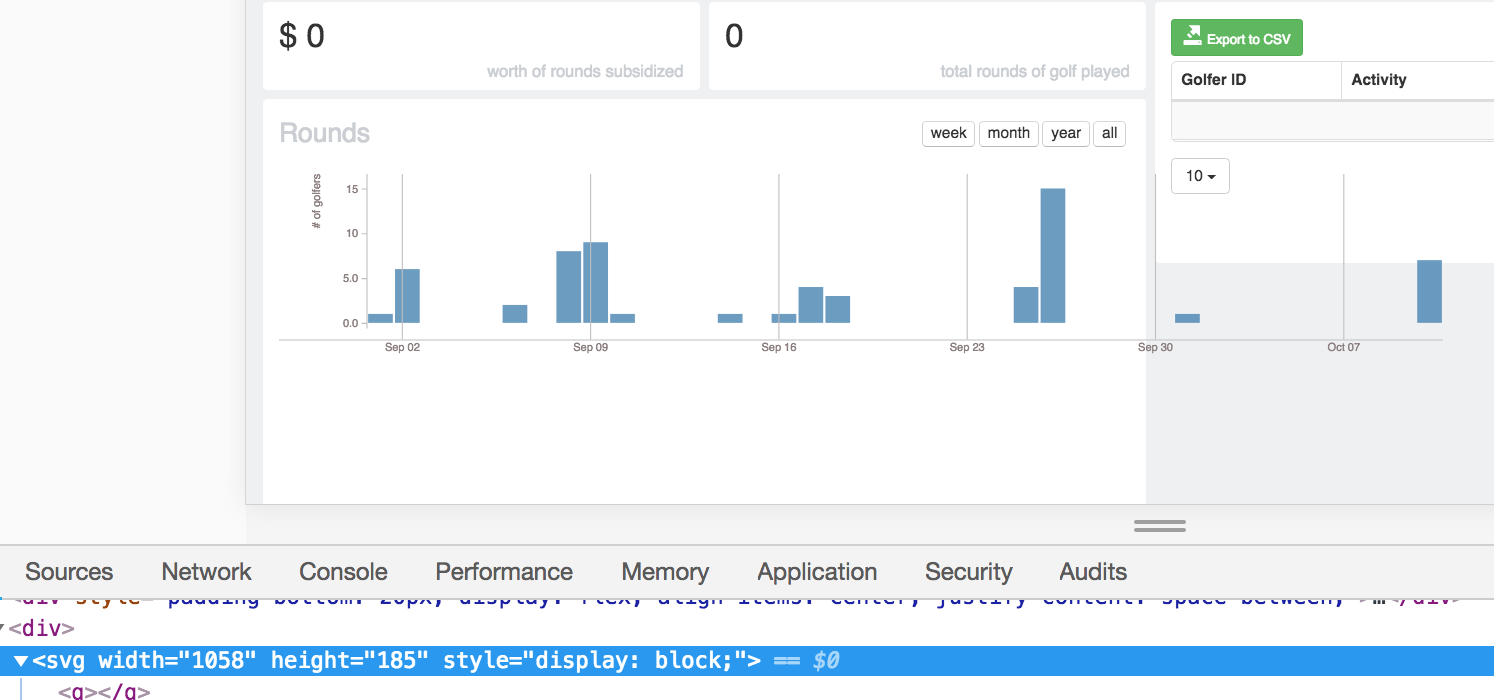Screen dimensions: 1494x700
Task: Open the page-size dropdown showing 10
Action: click(1199, 175)
